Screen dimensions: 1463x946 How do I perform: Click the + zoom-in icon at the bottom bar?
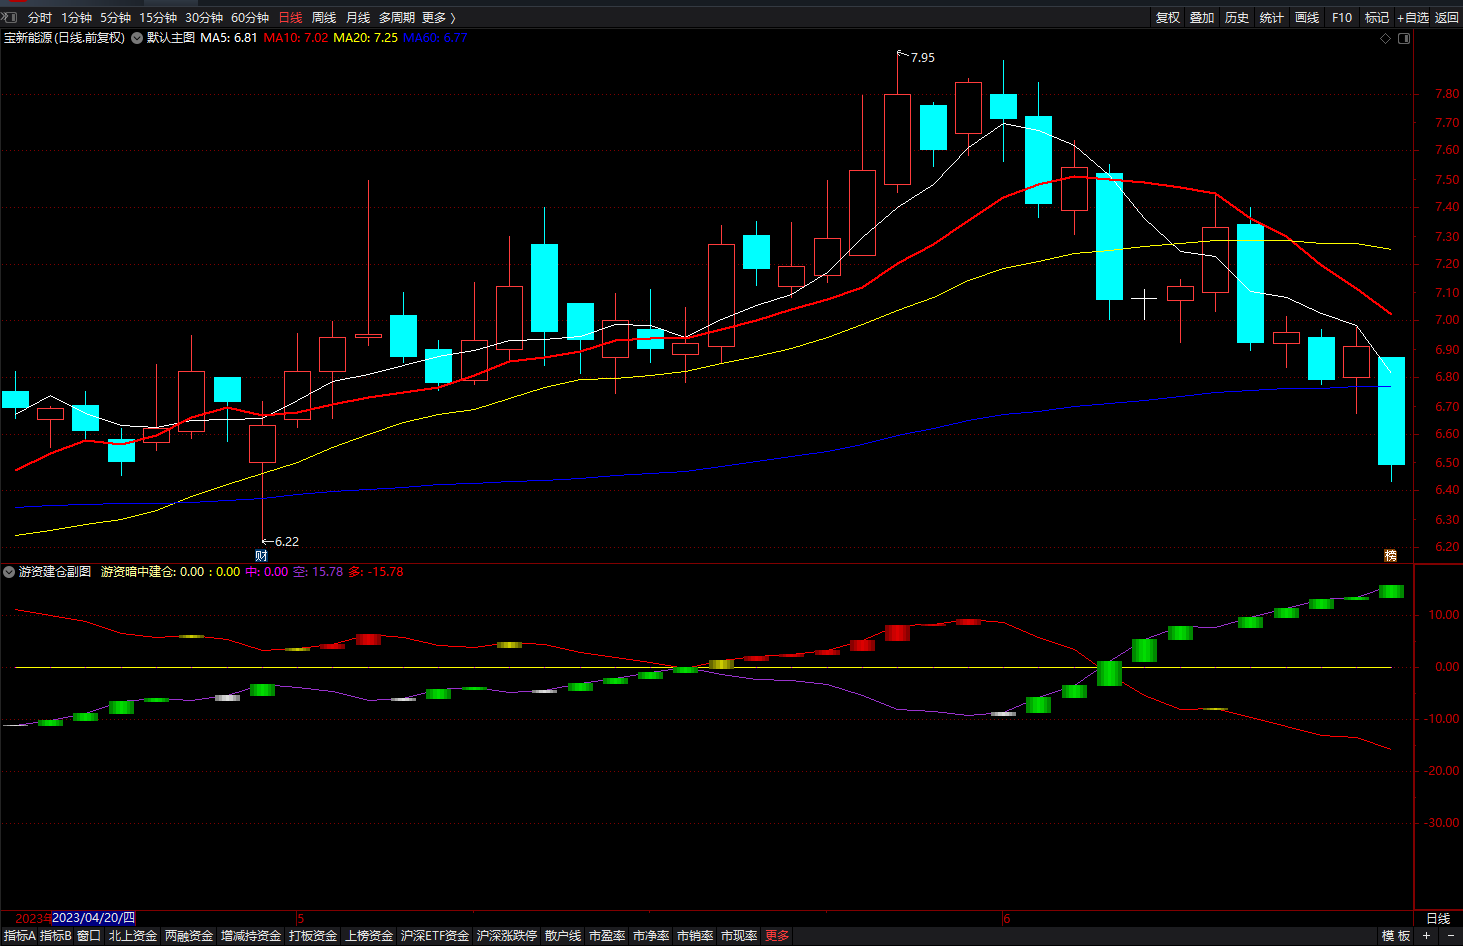pyautogui.click(x=1427, y=936)
